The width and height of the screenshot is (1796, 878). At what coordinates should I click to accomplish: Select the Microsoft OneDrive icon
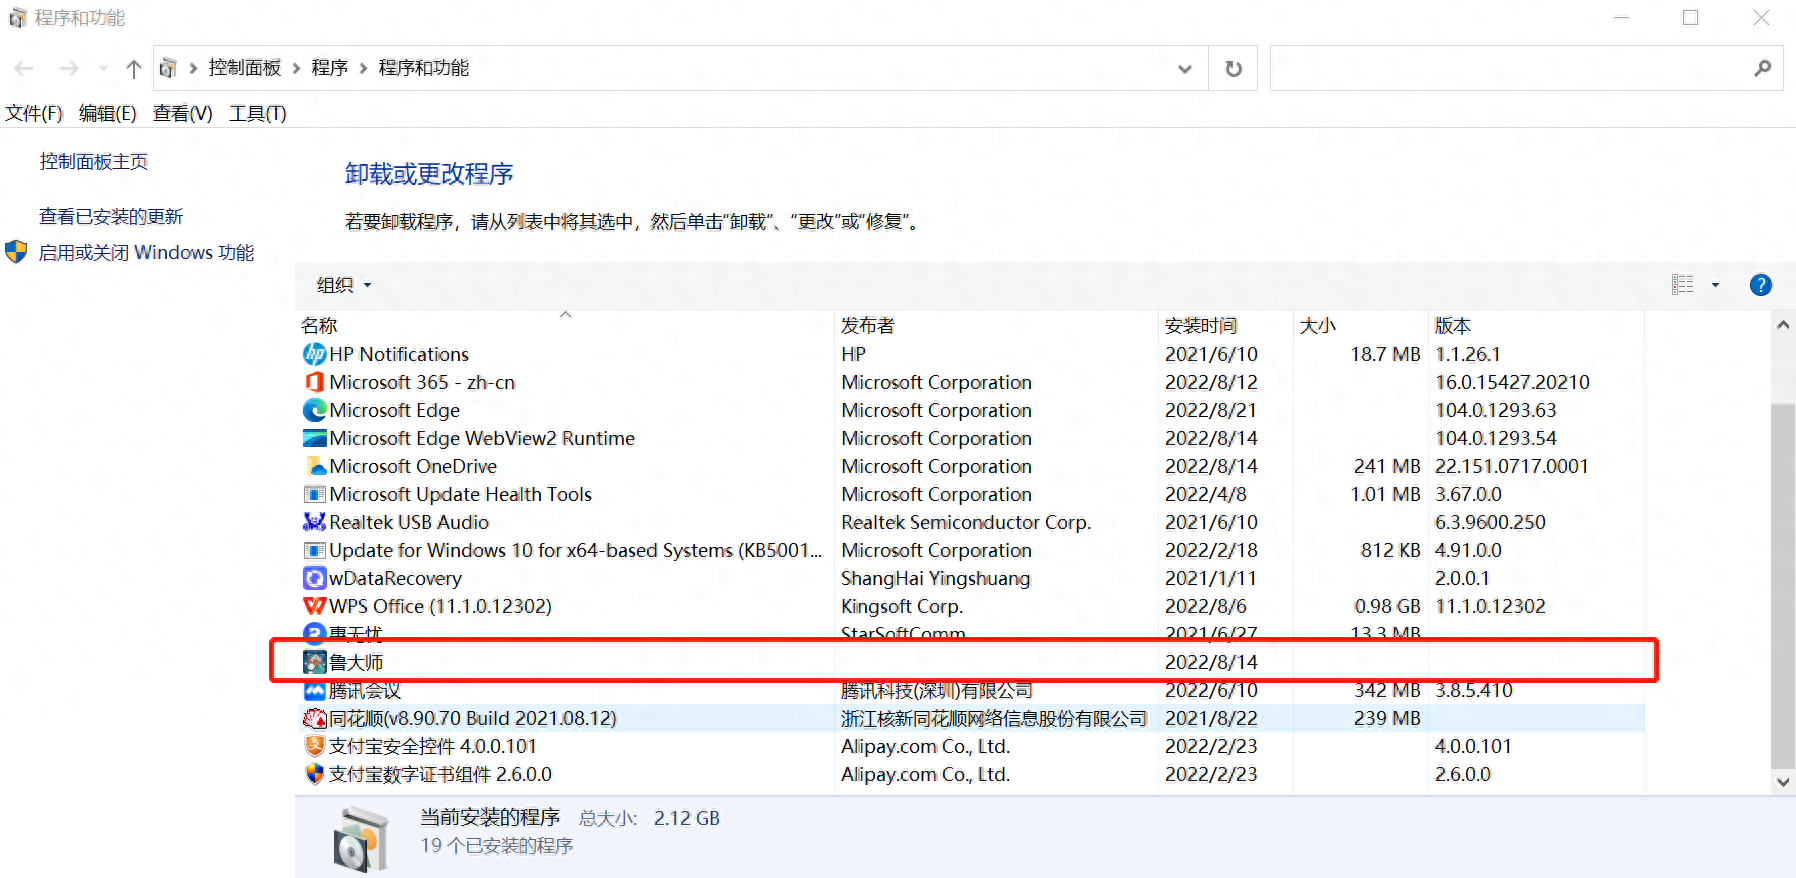pos(314,466)
